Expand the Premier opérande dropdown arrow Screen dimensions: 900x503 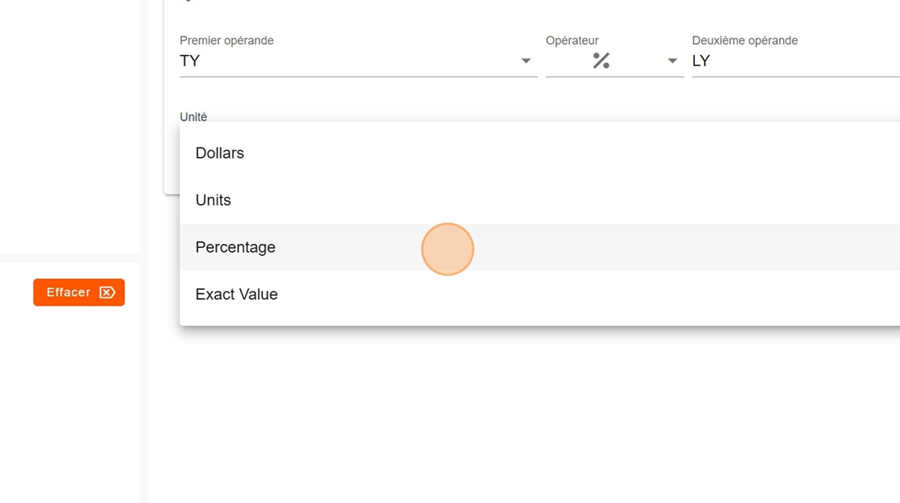[526, 61]
